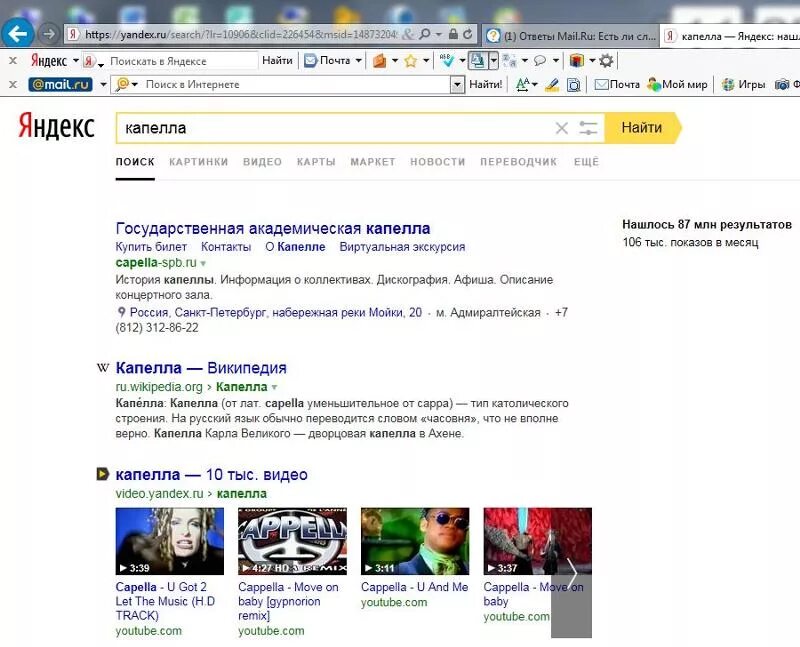Expand the @mail.ru logo dropdown arrow
Screen dimensions: 800x647
click(103, 84)
